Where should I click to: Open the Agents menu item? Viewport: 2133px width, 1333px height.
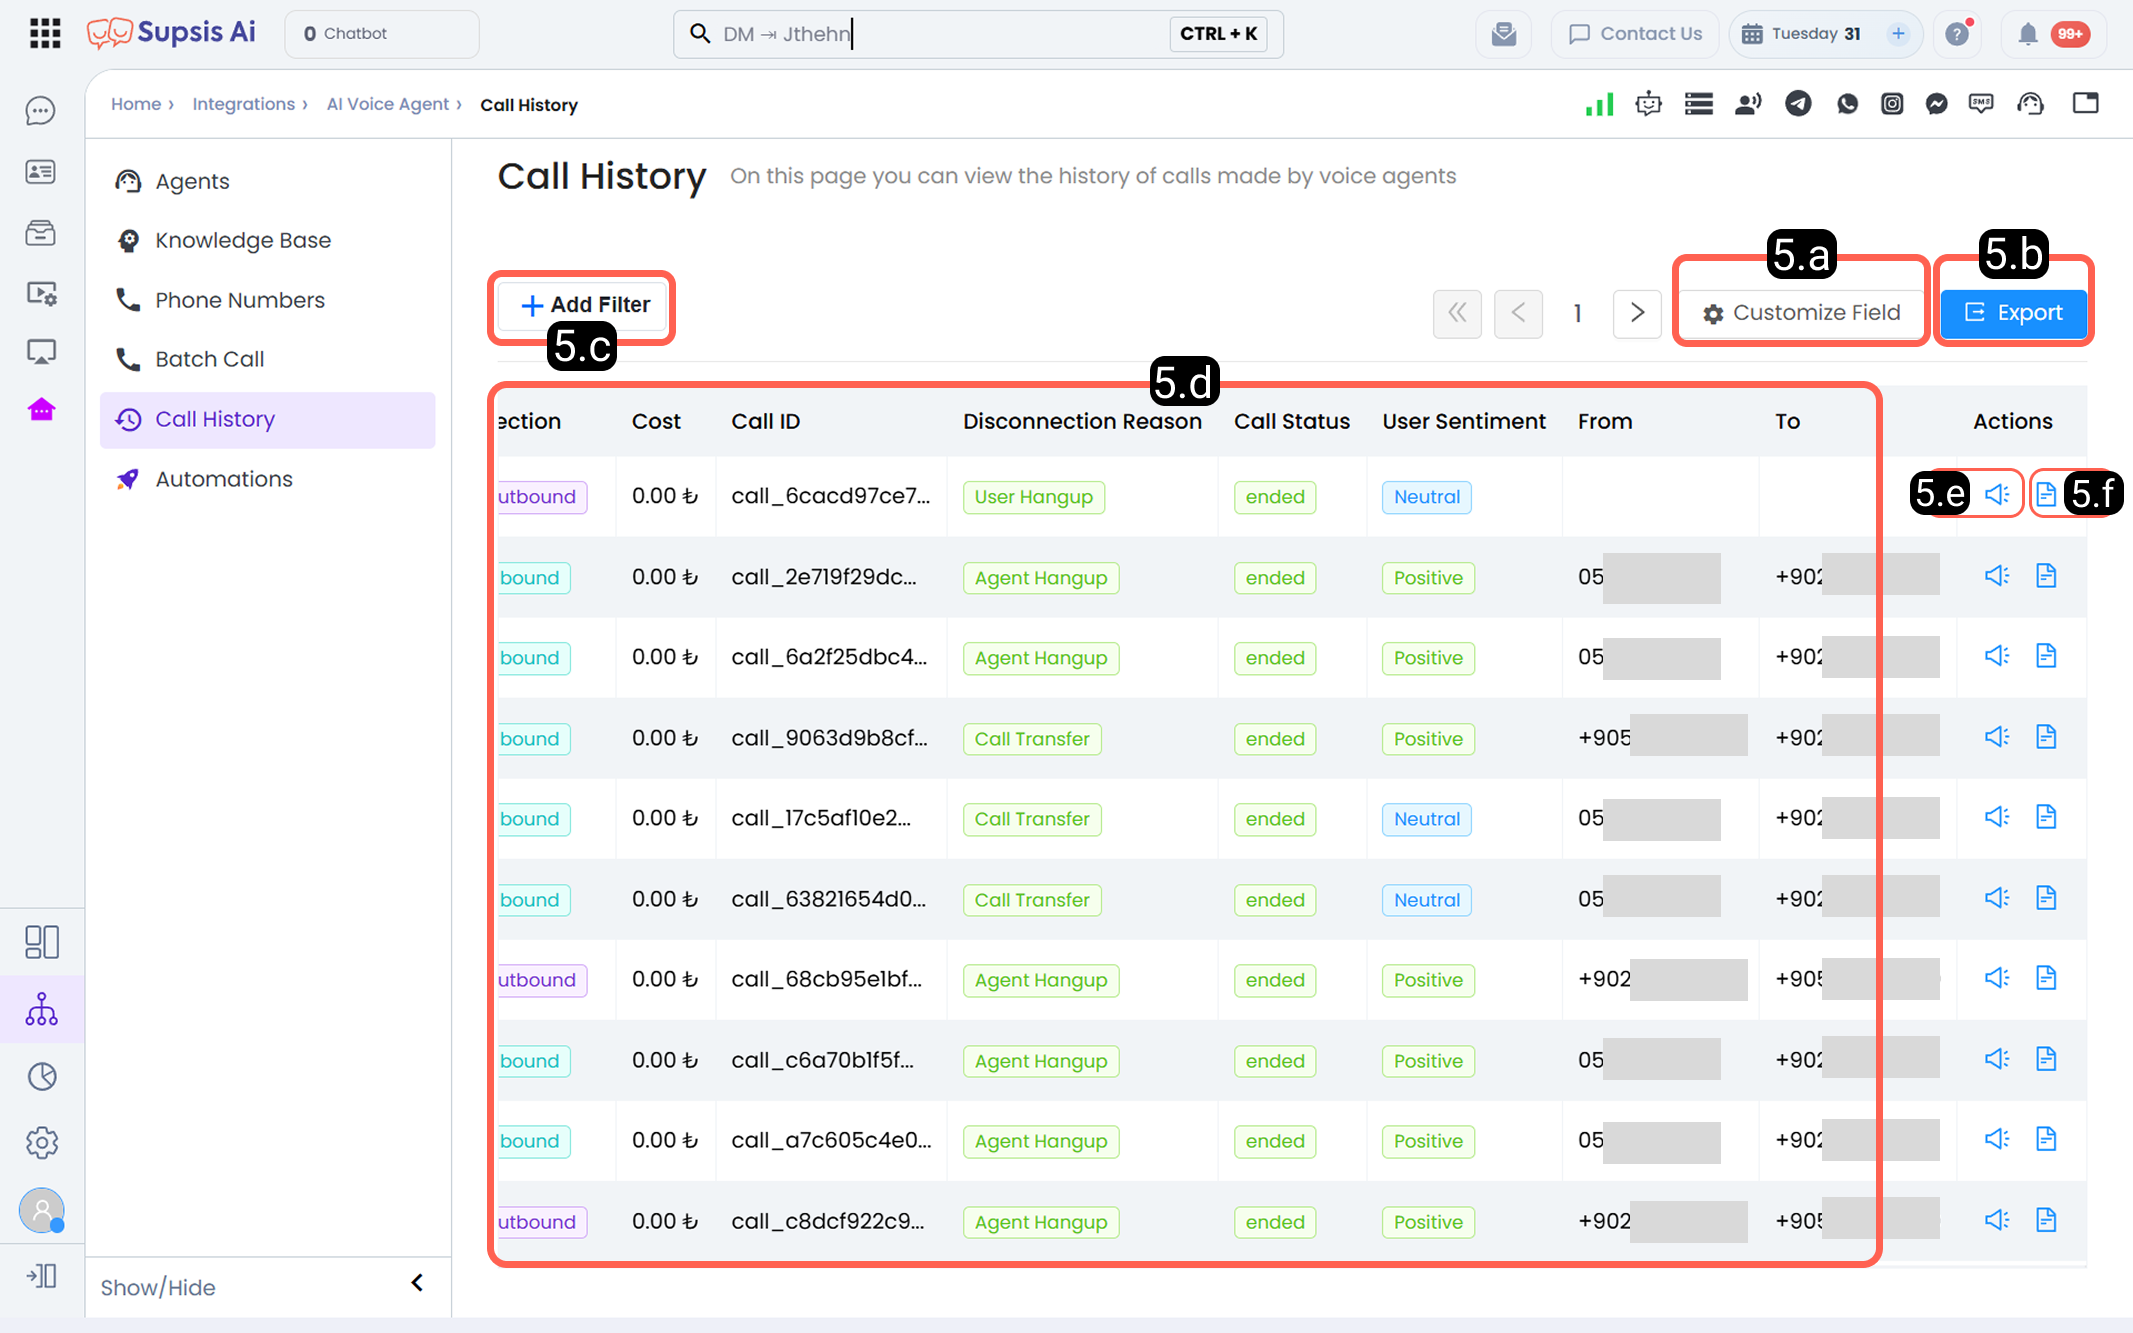[x=268, y=181]
